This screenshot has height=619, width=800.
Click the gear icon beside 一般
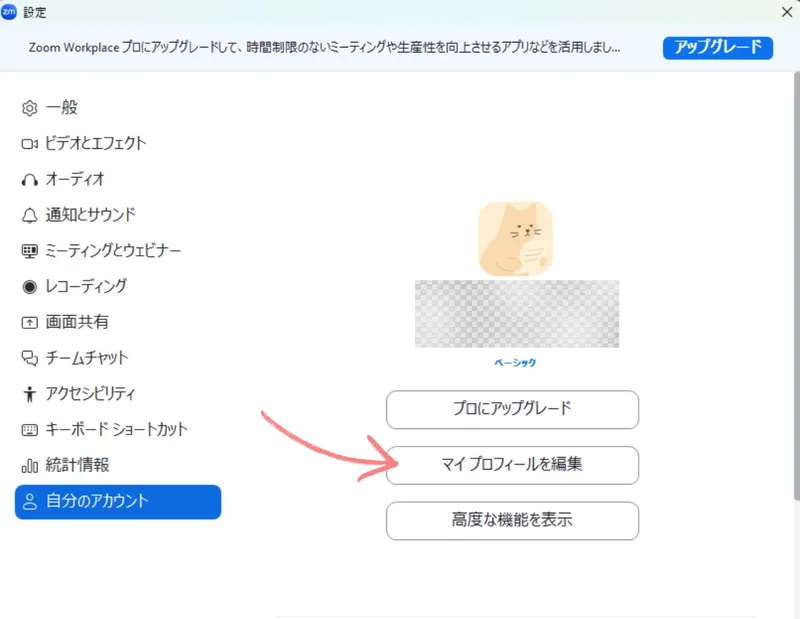click(29, 108)
